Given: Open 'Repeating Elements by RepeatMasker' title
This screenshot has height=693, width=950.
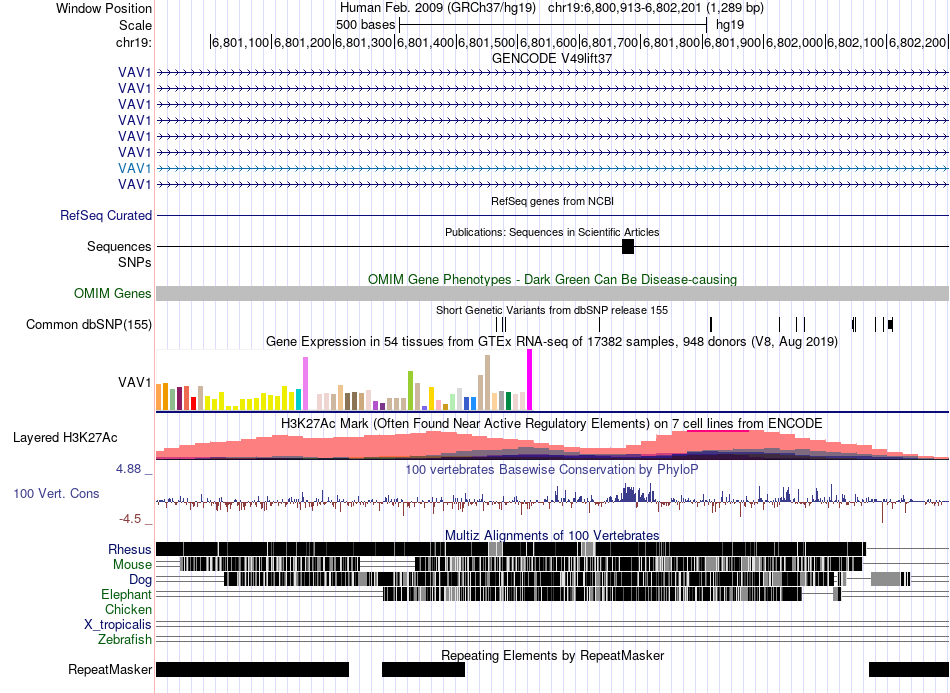Looking at the screenshot, I should pyautogui.click(x=552, y=655).
